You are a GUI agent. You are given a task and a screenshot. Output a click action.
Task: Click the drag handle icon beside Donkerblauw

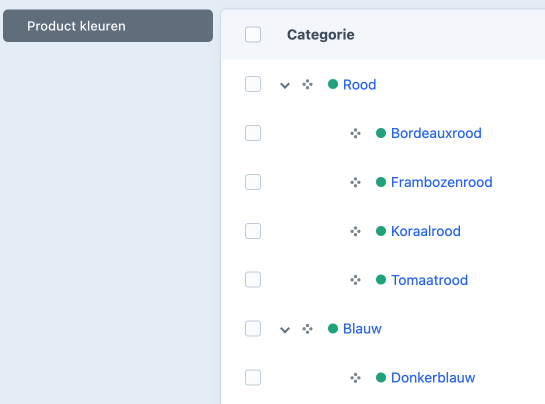pyautogui.click(x=355, y=378)
